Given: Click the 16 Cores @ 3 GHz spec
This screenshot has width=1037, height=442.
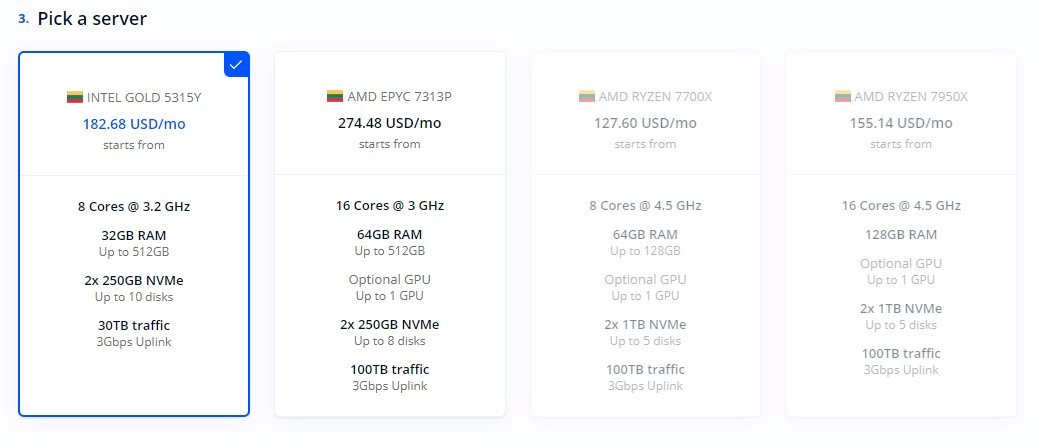Looking at the screenshot, I should 390,206.
